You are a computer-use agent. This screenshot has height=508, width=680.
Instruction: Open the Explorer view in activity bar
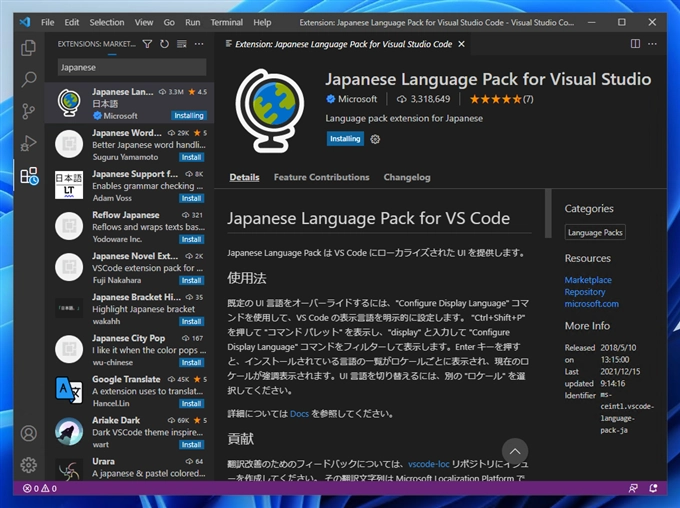[x=28, y=48]
